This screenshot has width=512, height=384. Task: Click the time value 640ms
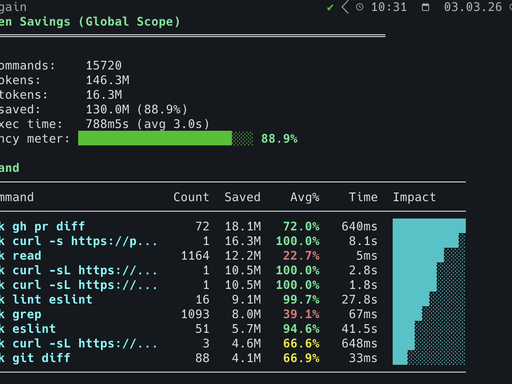[x=359, y=226]
